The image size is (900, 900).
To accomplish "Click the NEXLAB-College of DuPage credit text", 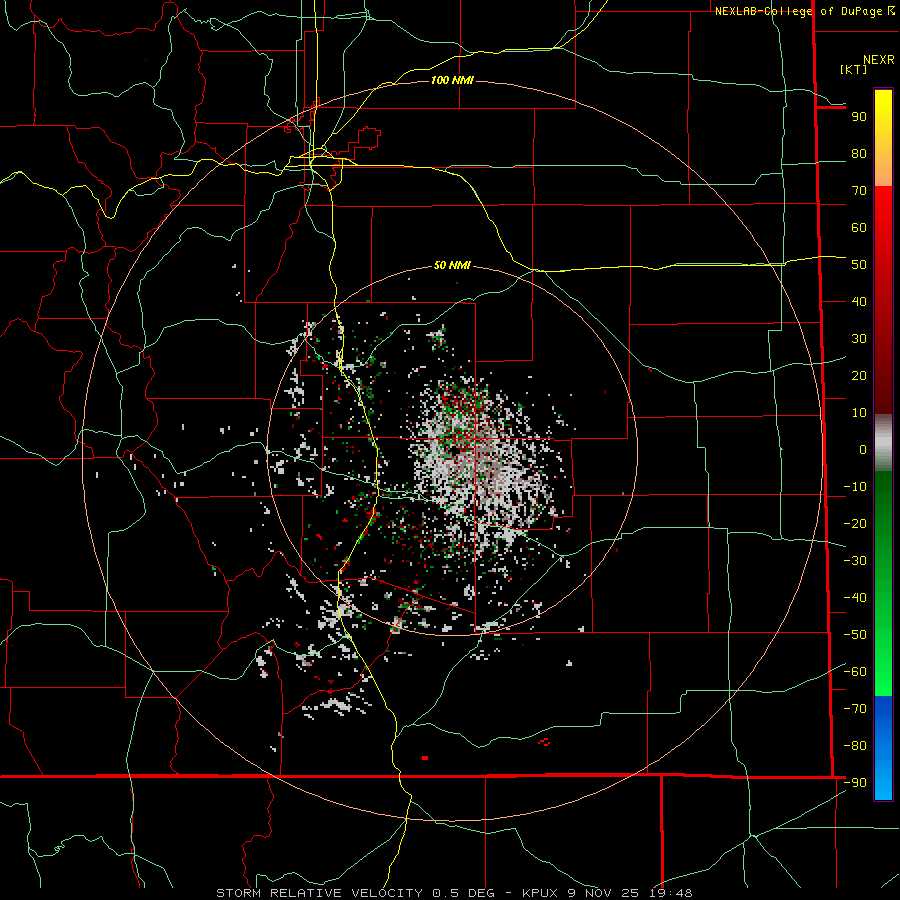I will coord(805,11).
